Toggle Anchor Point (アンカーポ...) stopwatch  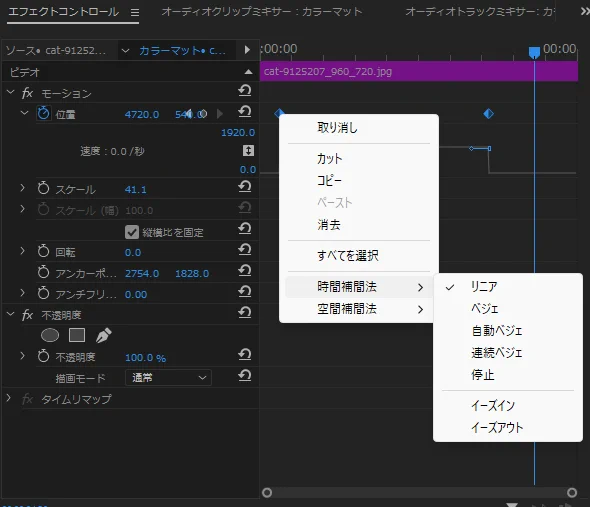43,272
